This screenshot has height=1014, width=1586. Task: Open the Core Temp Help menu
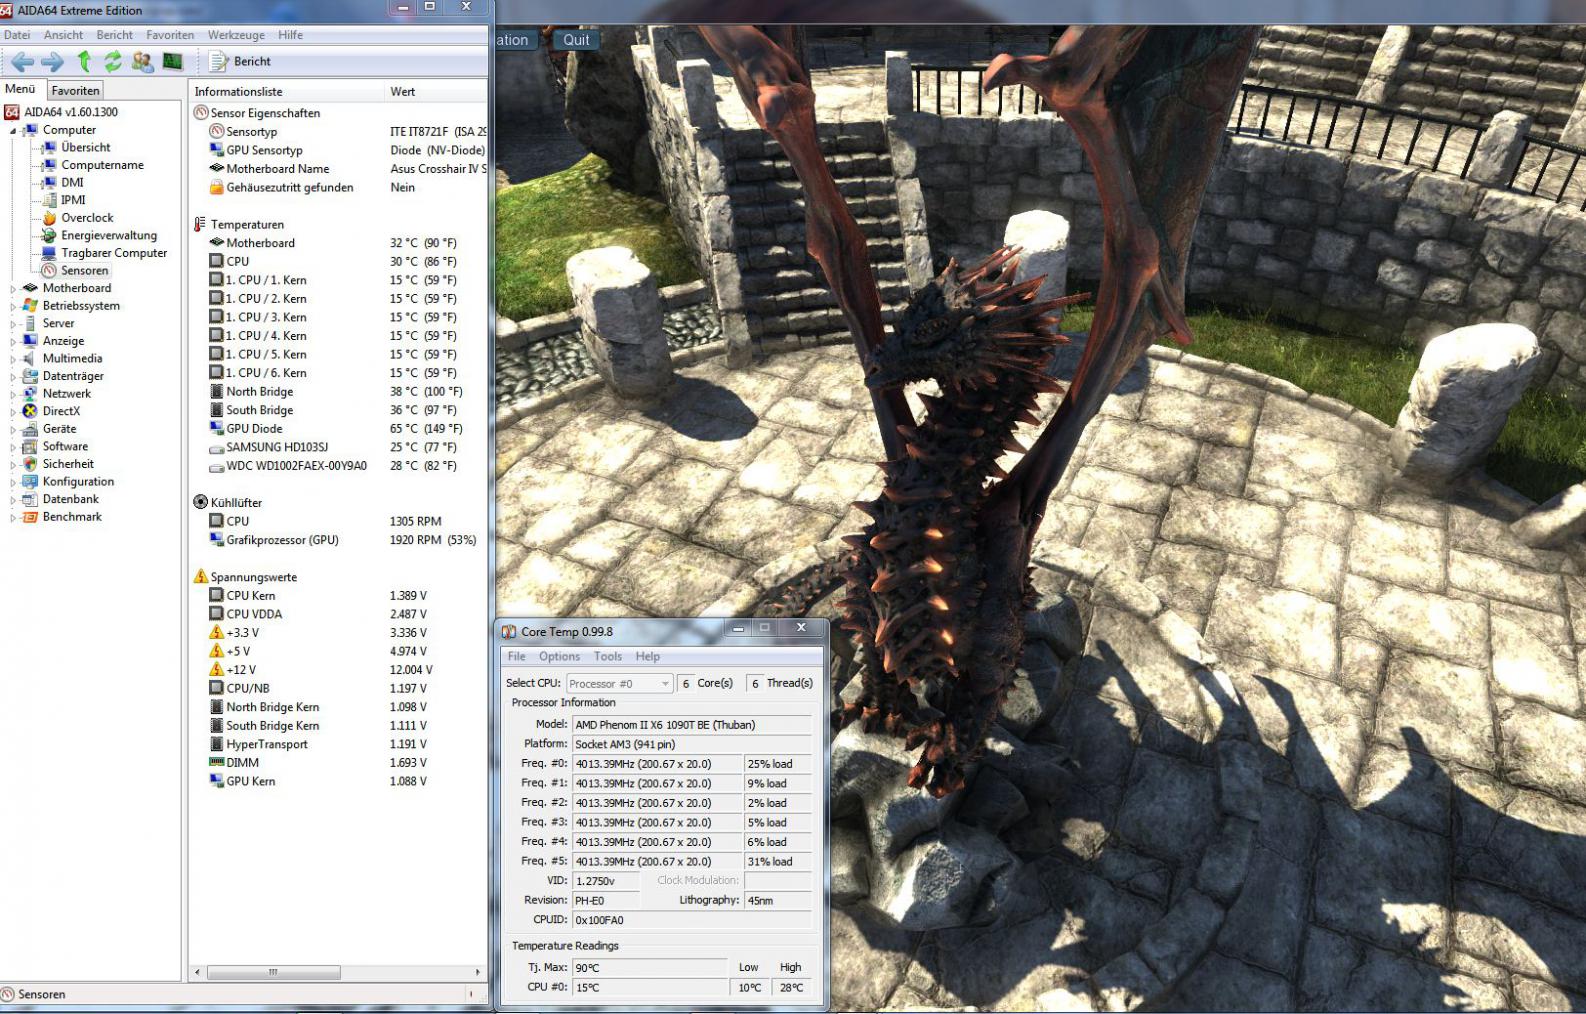point(647,657)
